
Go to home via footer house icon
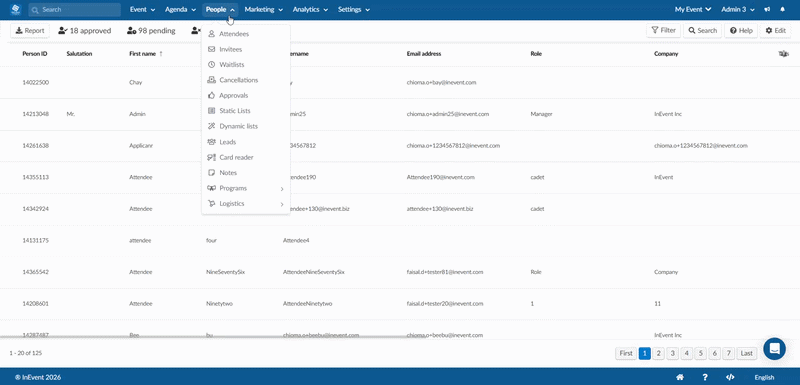click(680, 377)
